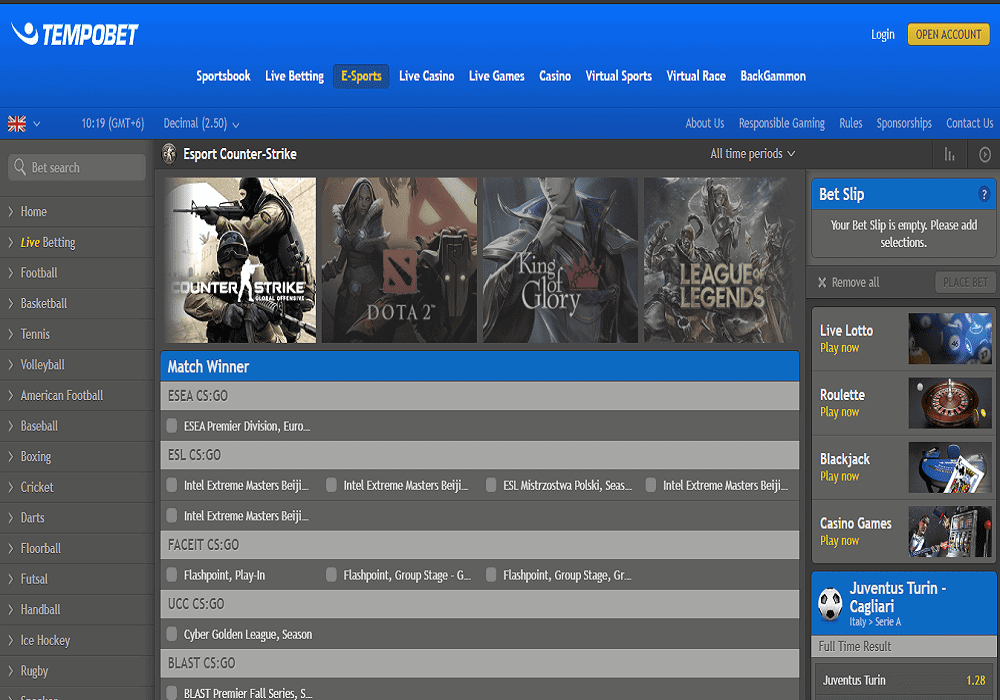Screen dimensions: 1000x700
Task: Open the Live Games tab
Action: coord(497,76)
